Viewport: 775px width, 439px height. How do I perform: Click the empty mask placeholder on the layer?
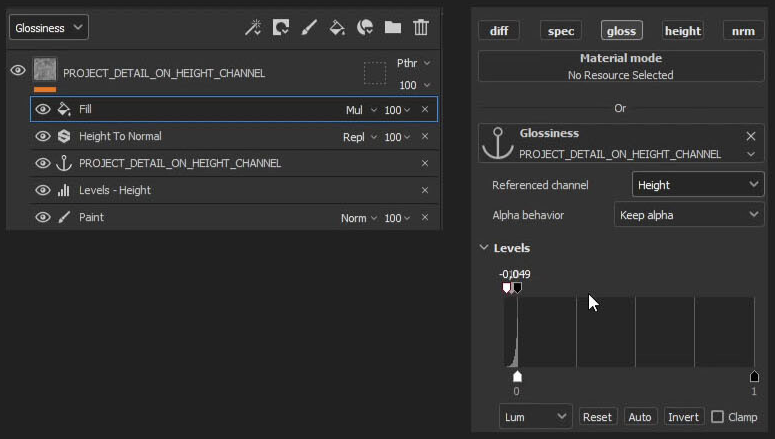(x=375, y=73)
